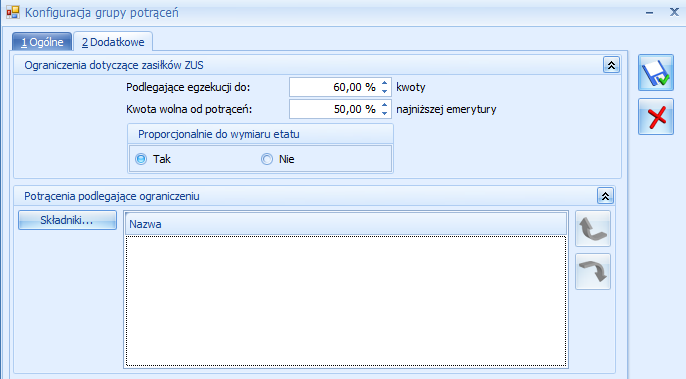
Task: Decrease the Podlegające egzekucji do percentage
Action: [x=384, y=91]
